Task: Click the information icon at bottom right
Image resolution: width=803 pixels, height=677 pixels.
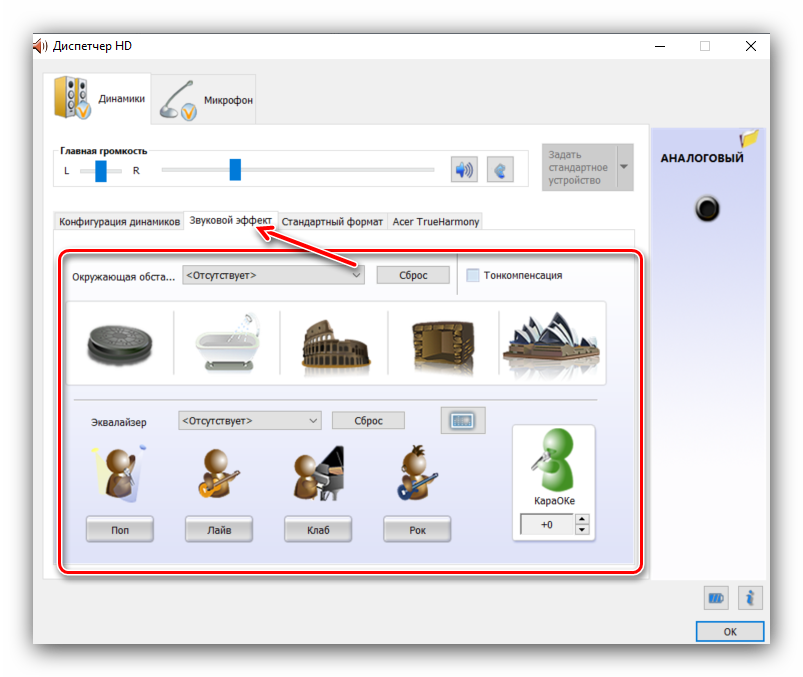Action: tap(750, 598)
